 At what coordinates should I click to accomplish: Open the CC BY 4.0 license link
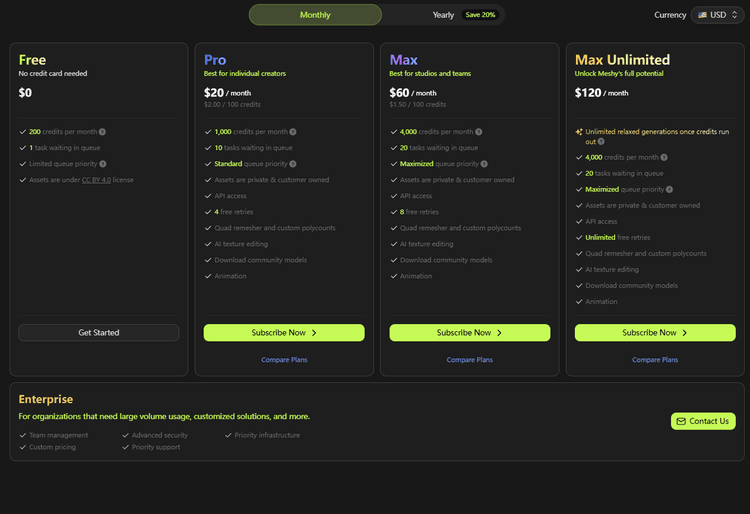coord(96,180)
